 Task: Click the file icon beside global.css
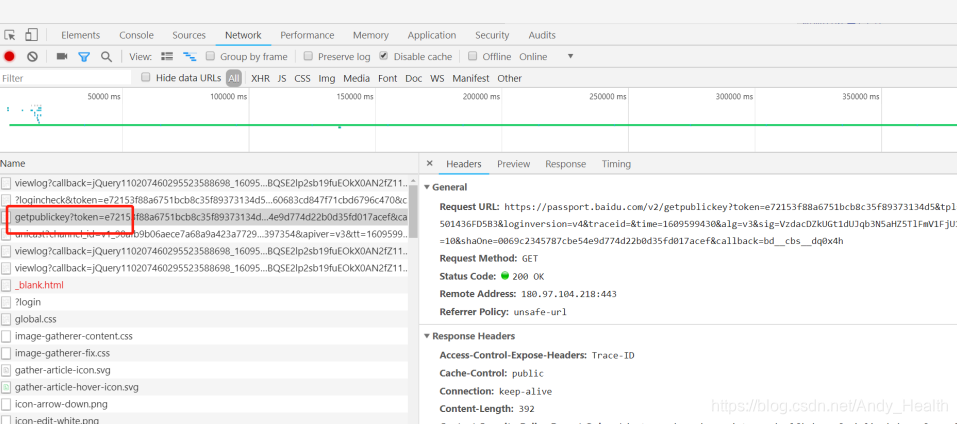(x=6, y=319)
